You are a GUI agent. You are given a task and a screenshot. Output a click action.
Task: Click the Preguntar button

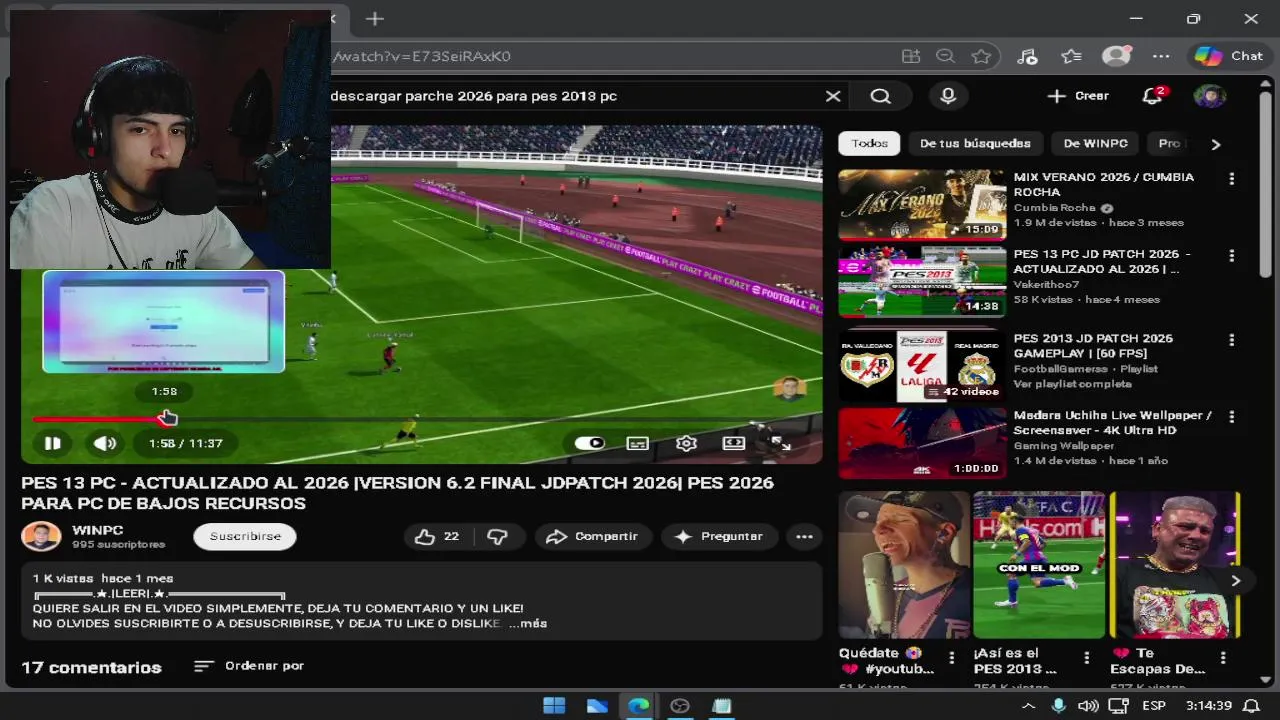click(x=718, y=537)
